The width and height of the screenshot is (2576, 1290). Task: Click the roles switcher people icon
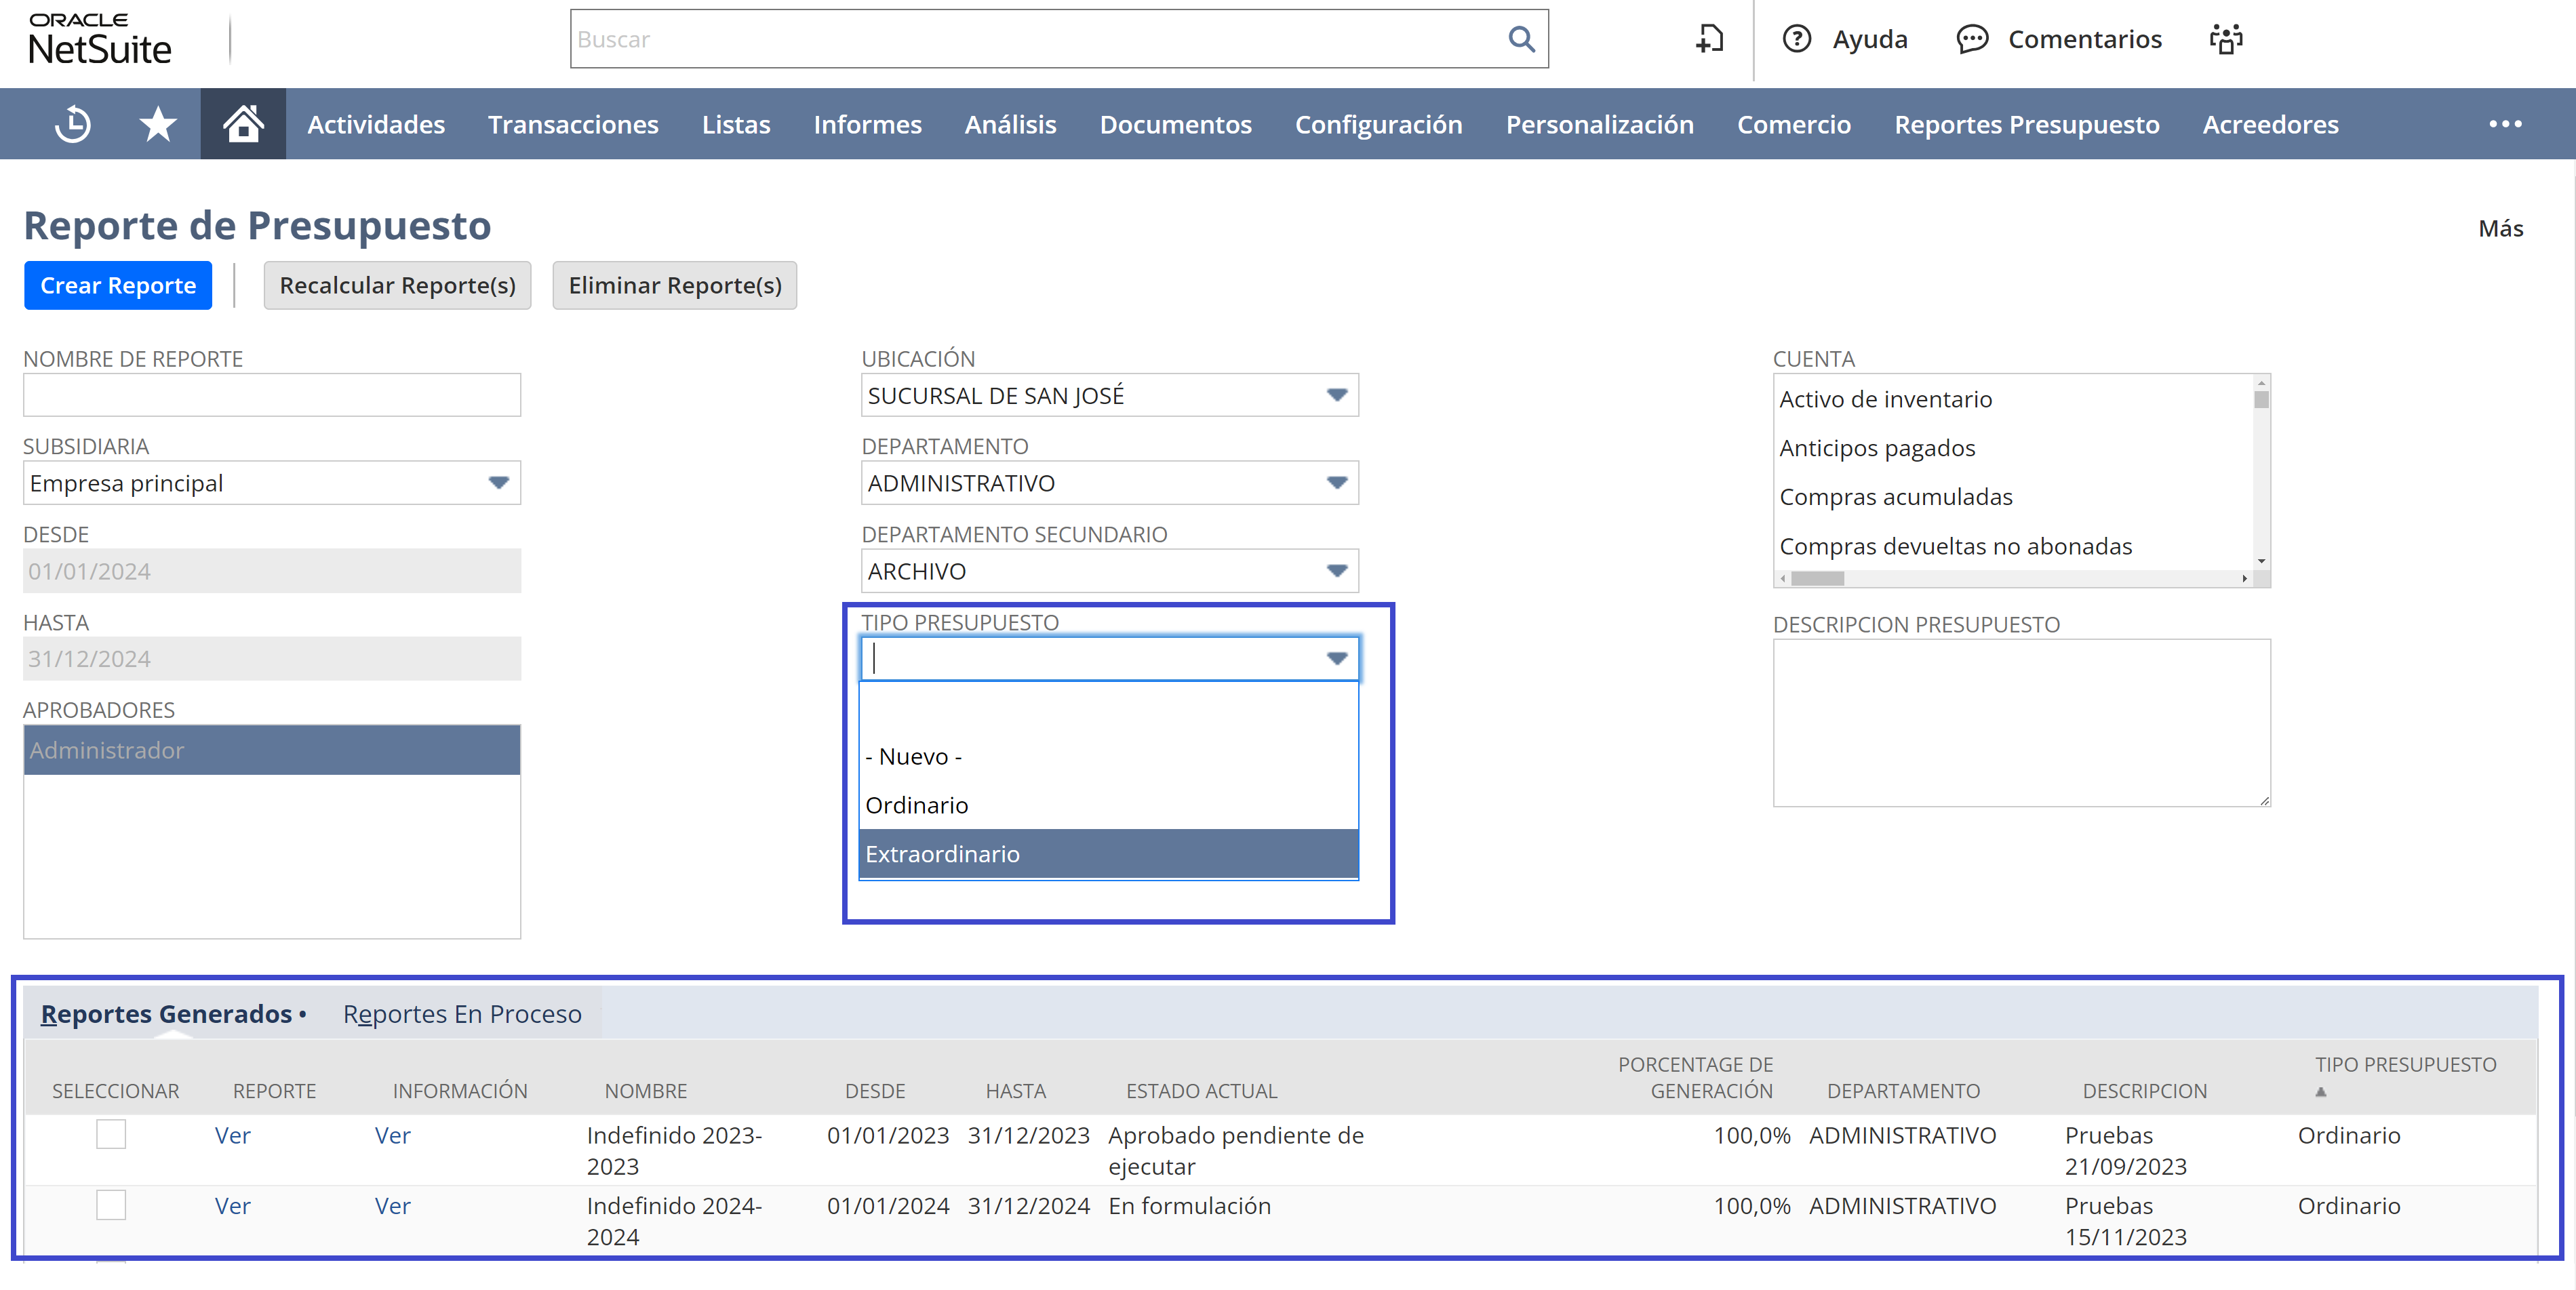tap(2226, 39)
